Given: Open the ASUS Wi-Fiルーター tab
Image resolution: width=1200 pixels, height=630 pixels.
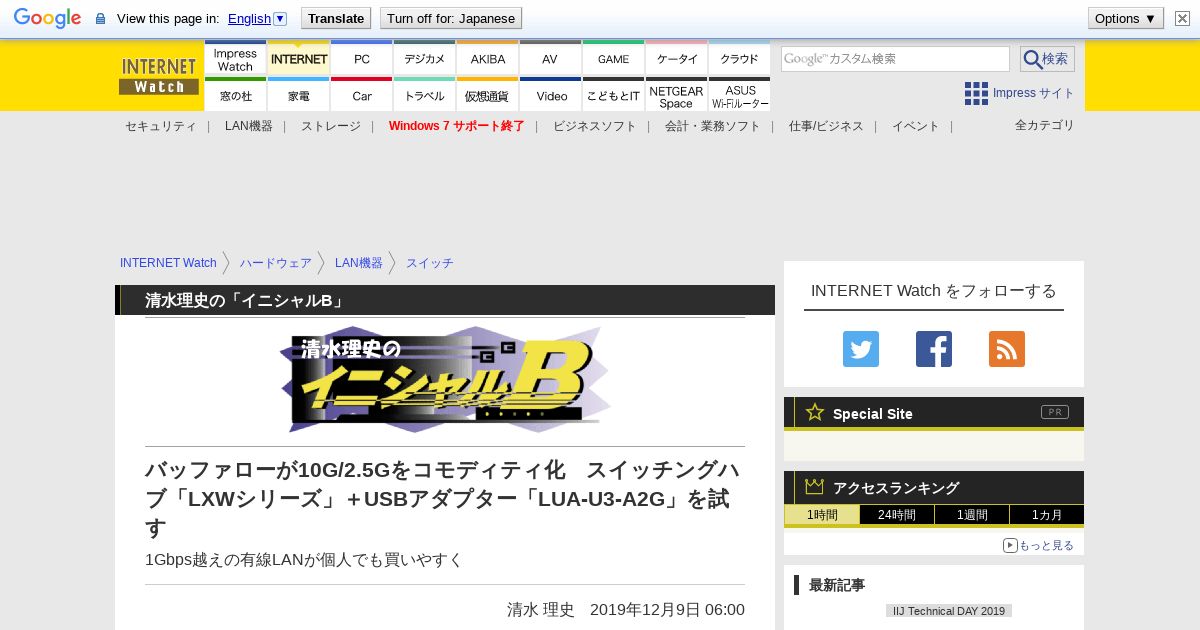Looking at the screenshot, I should pyautogui.click(x=739, y=95).
